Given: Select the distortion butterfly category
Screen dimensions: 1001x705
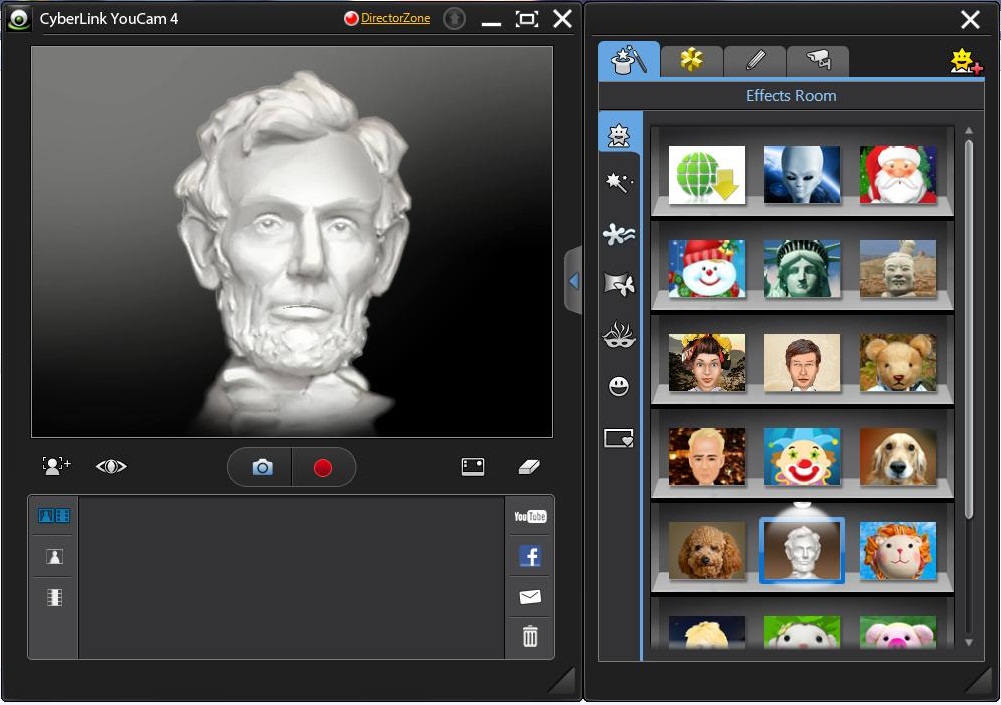Looking at the screenshot, I should 619,284.
